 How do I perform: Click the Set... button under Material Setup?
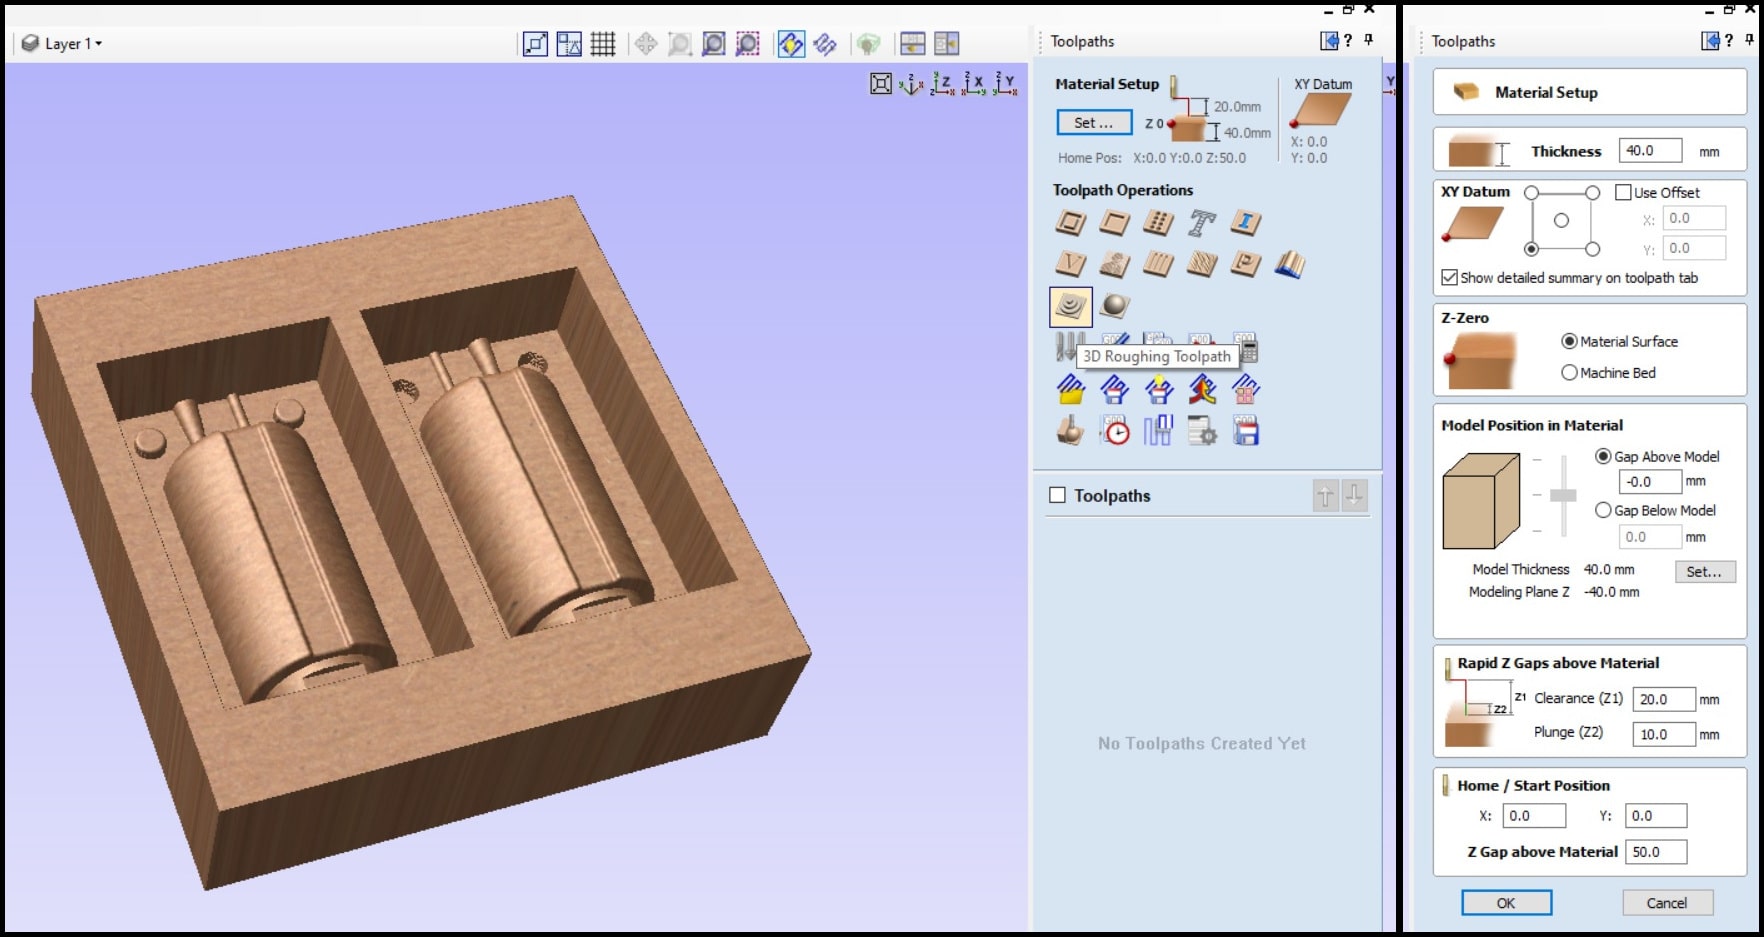(x=1094, y=122)
